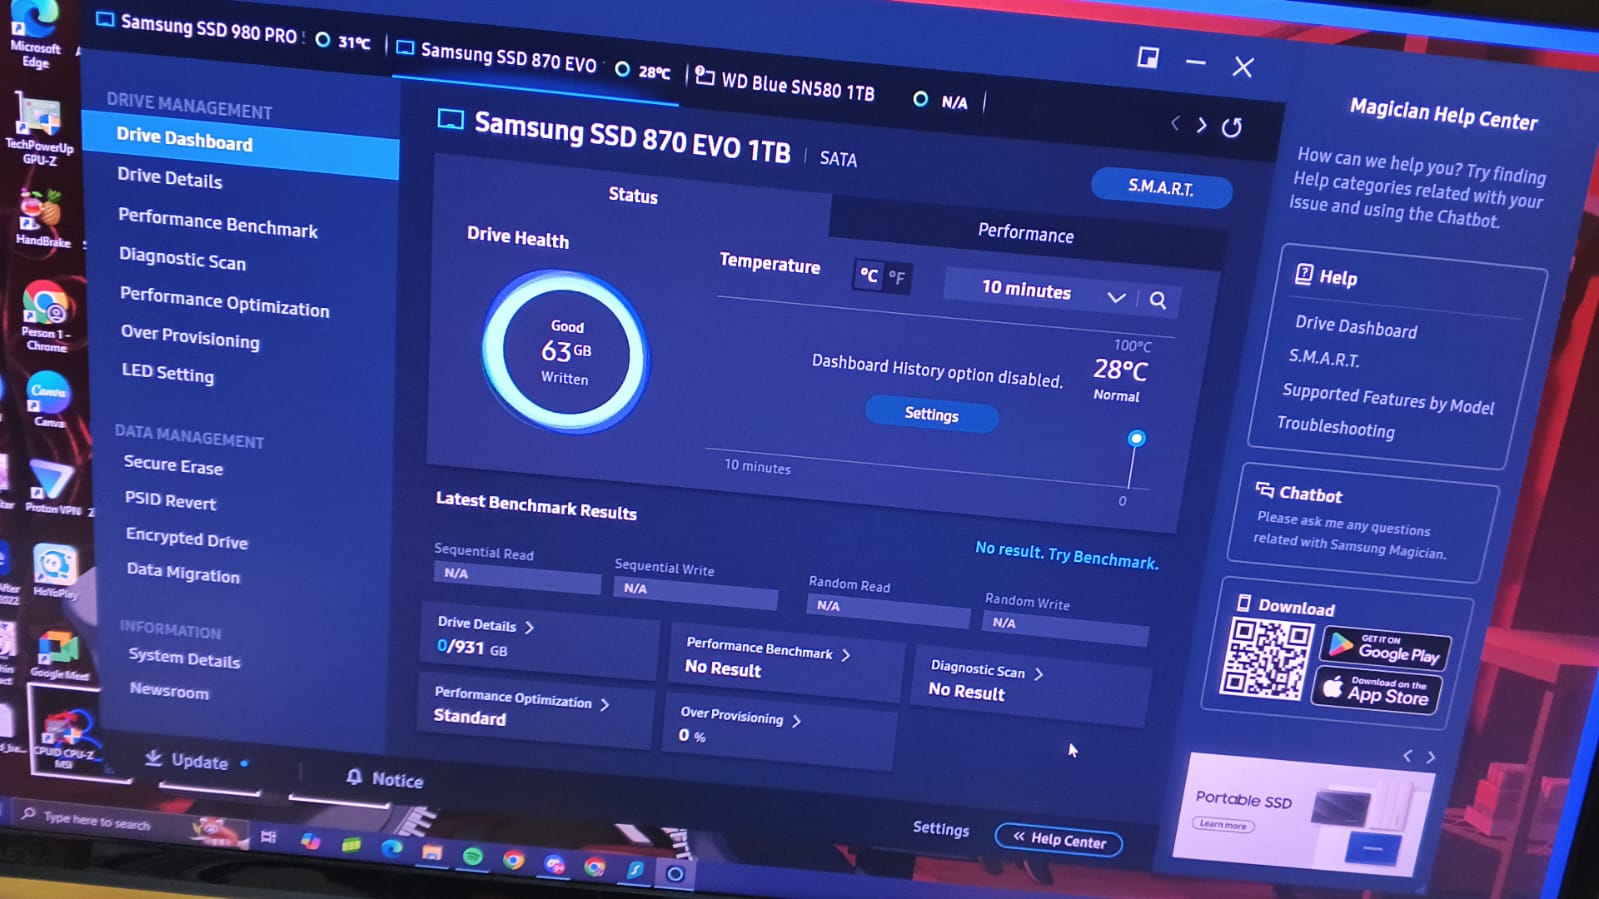Go to previous drive using left arrow
Image resolution: width=1599 pixels, height=899 pixels.
pos(1175,123)
